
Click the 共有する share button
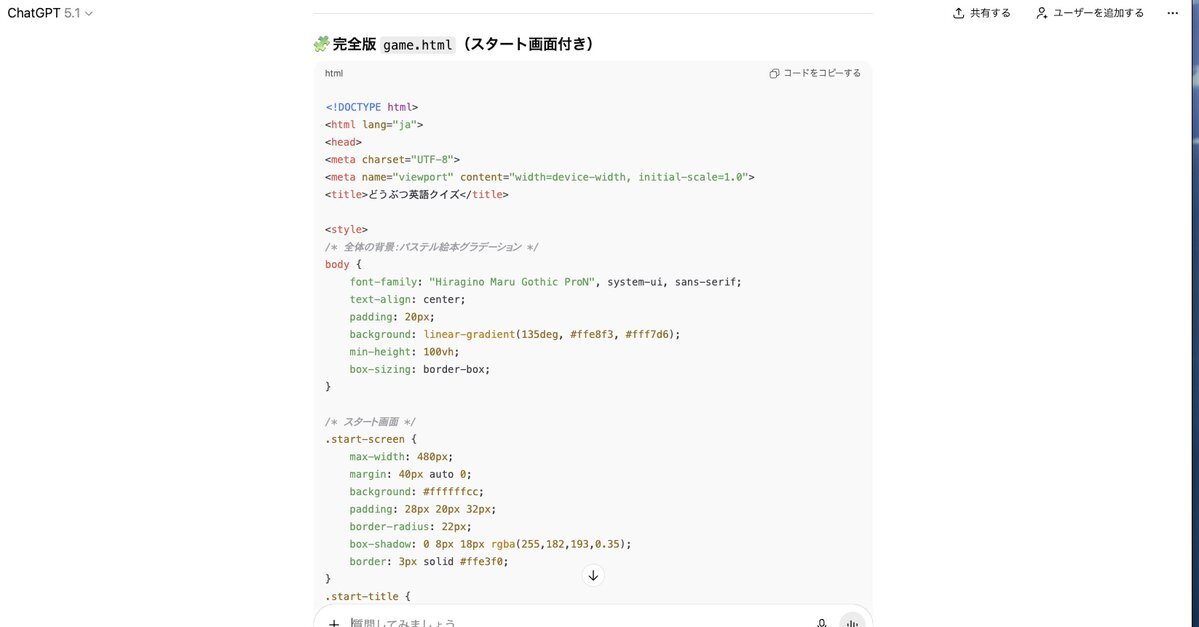(981, 13)
